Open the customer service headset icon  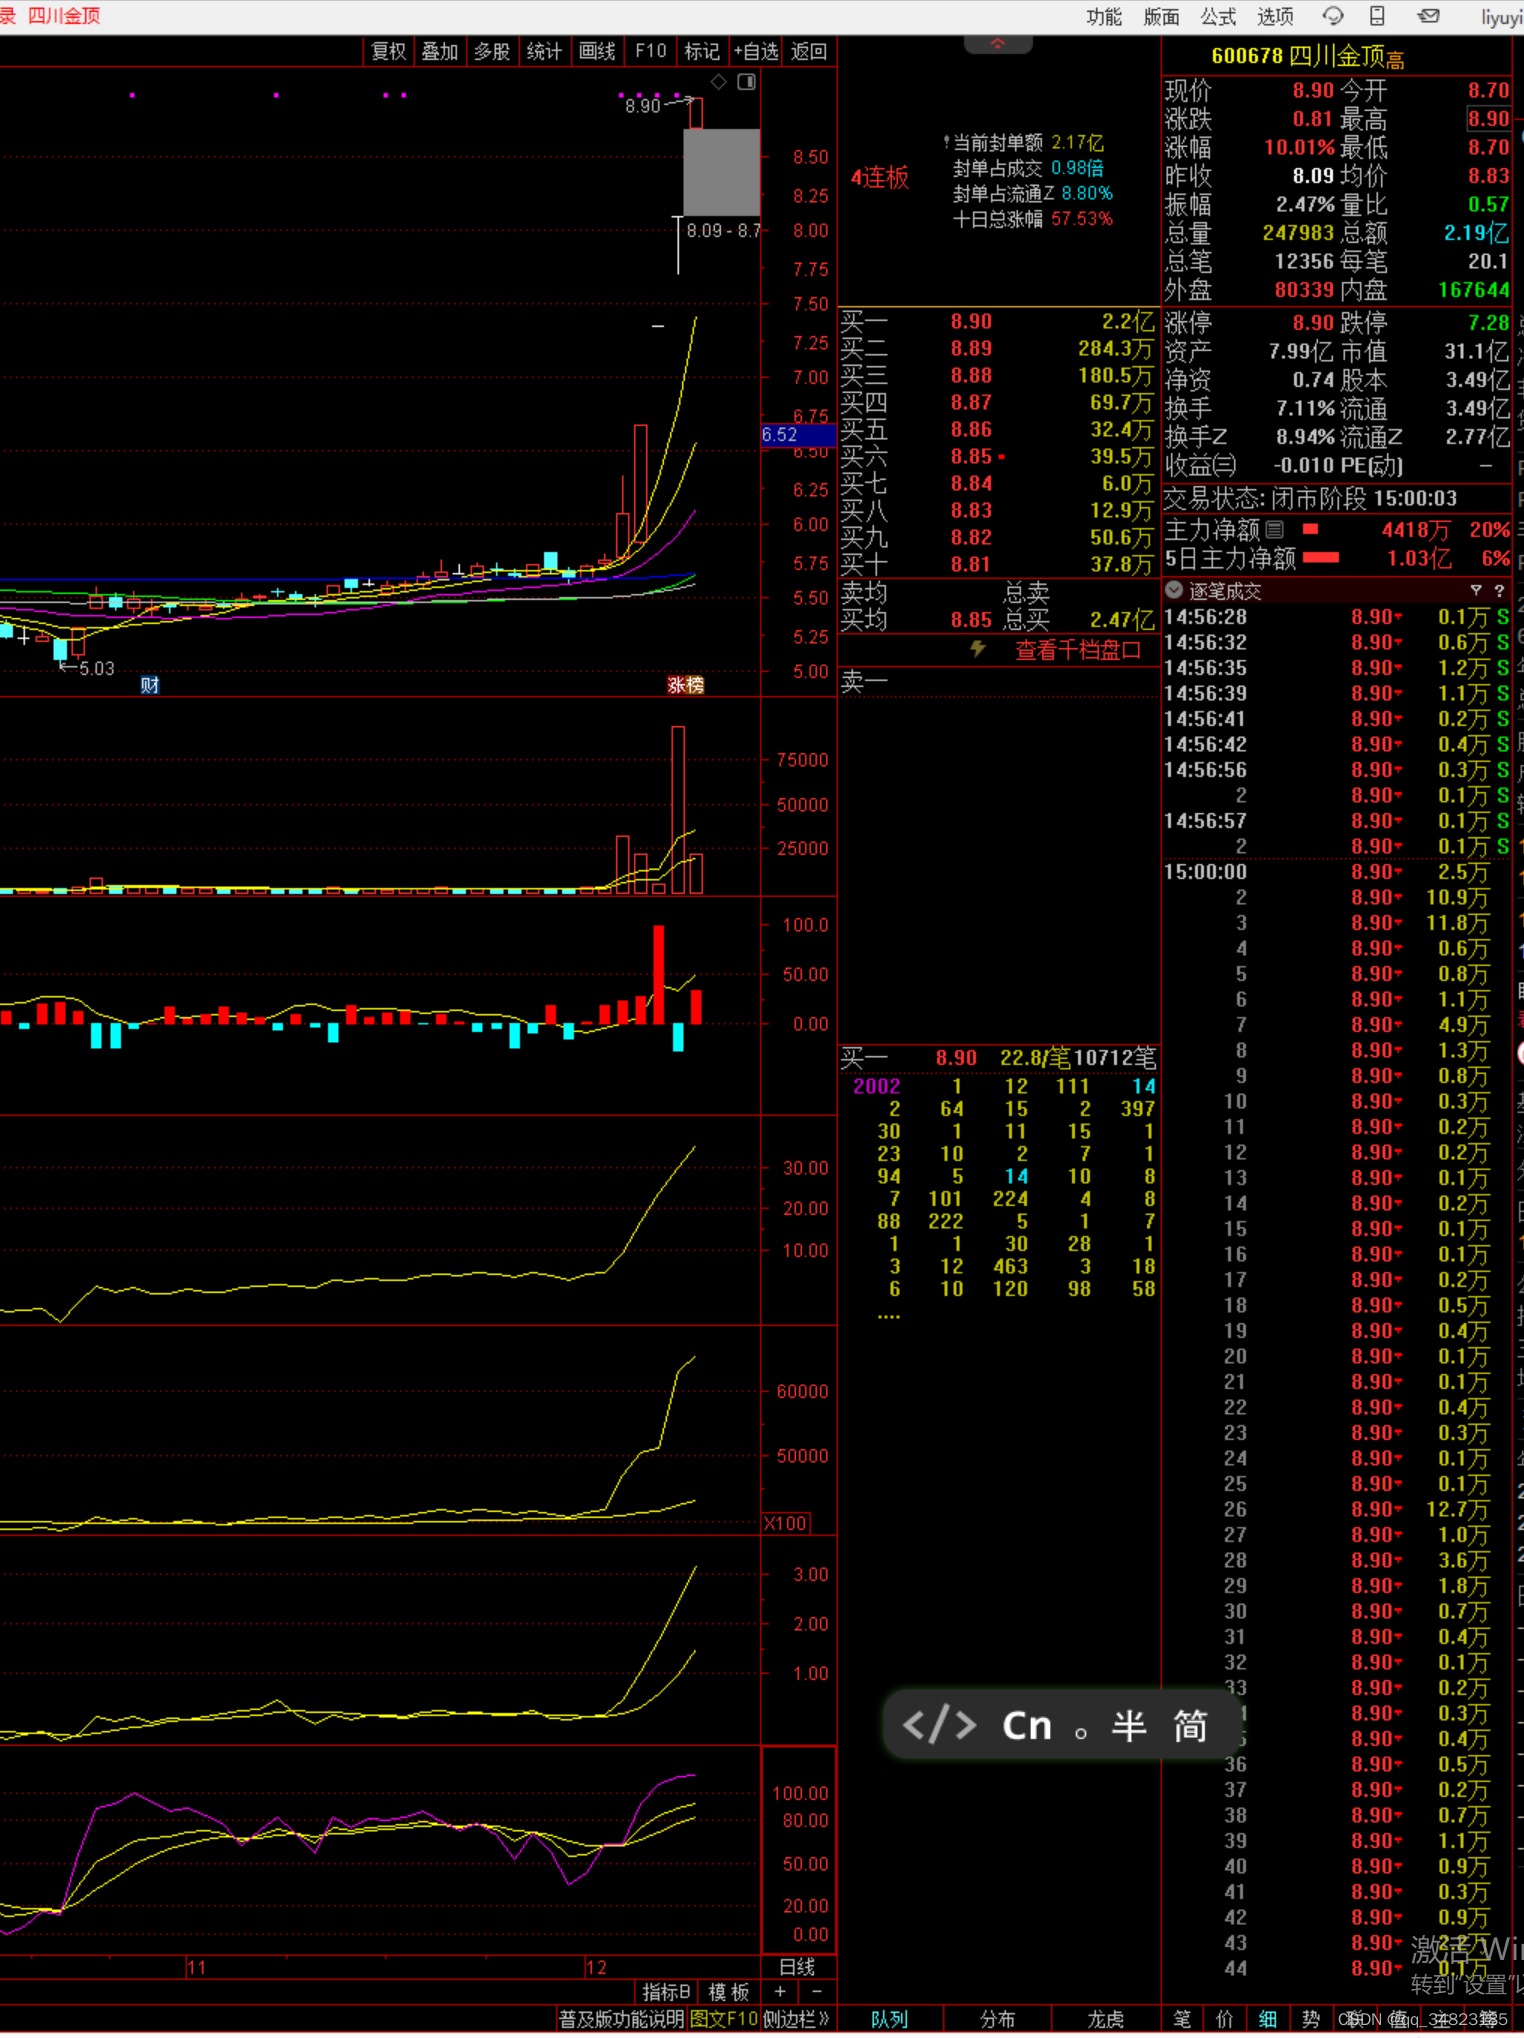pyautogui.click(x=1332, y=16)
